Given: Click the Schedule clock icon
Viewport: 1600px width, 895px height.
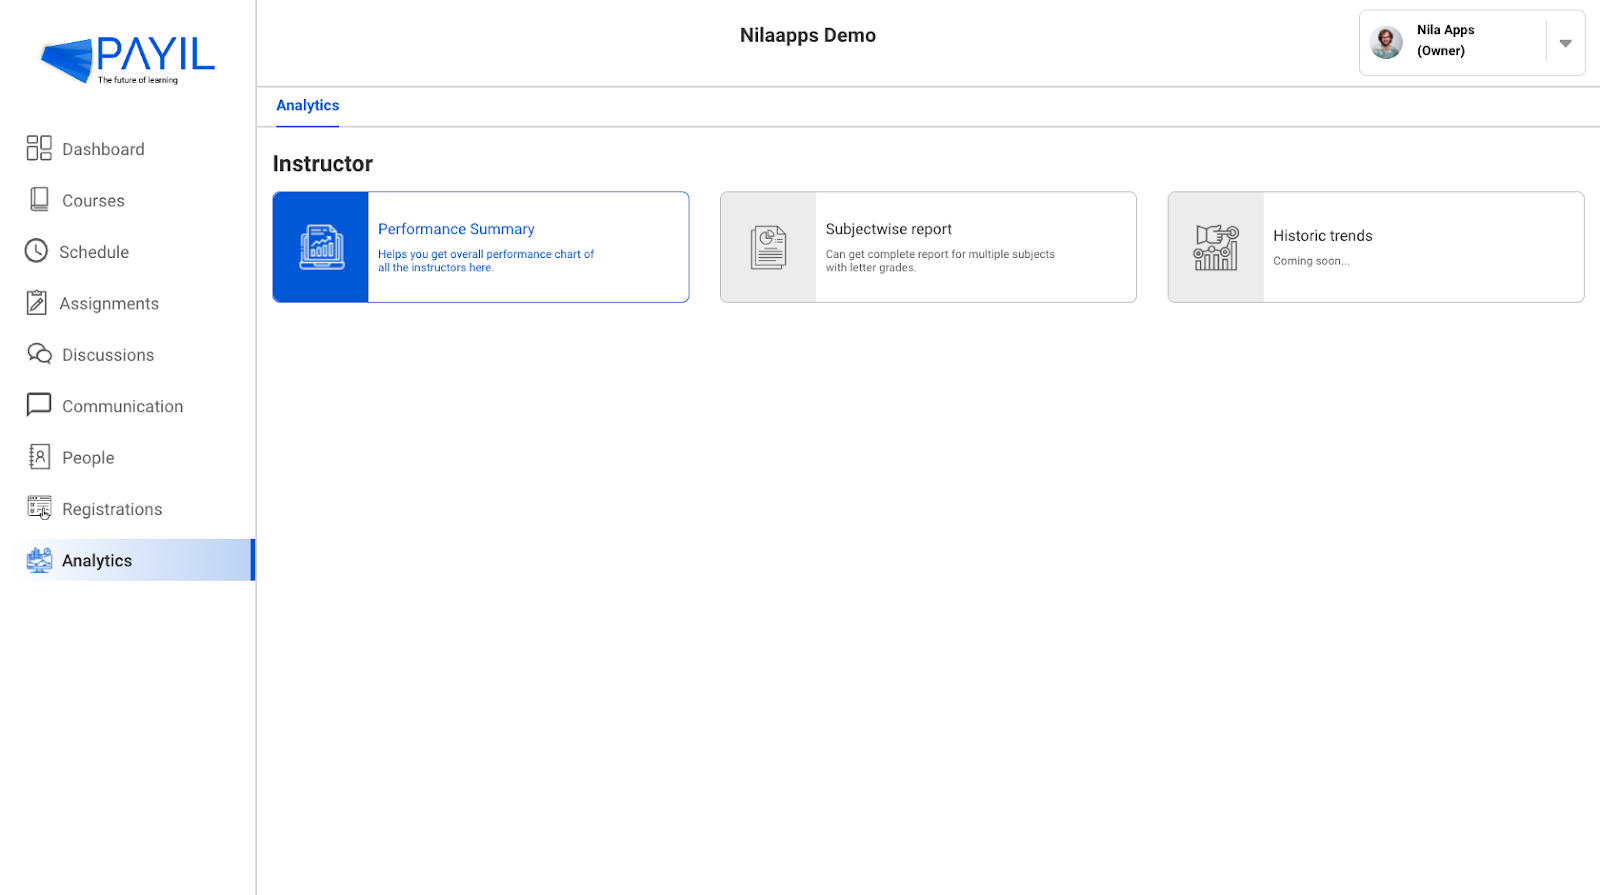Looking at the screenshot, I should click(36, 251).
